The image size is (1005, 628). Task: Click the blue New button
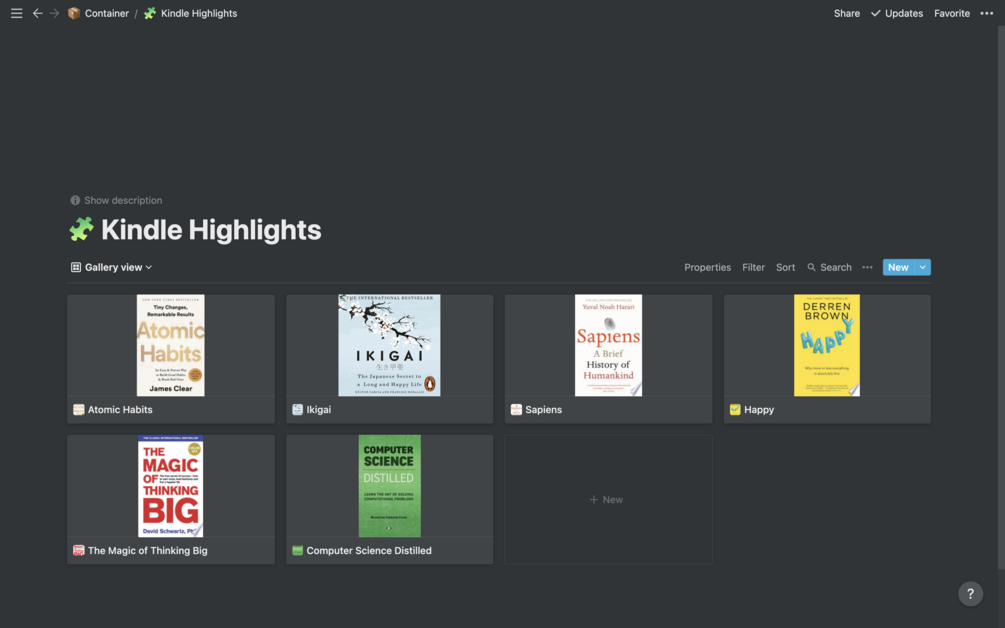pos(898,267)
